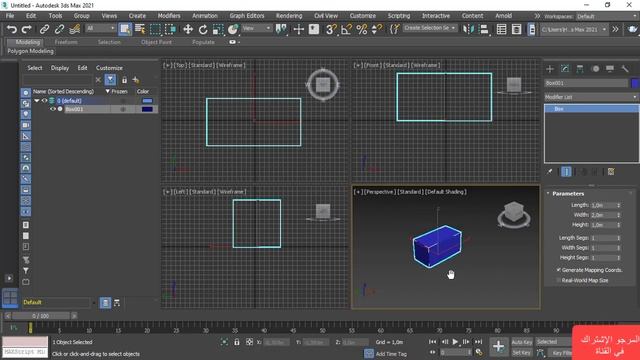Screen dimensions: 640x360
Task: Toggle Window/Crossing selection mode
Action: coord(171,29)
